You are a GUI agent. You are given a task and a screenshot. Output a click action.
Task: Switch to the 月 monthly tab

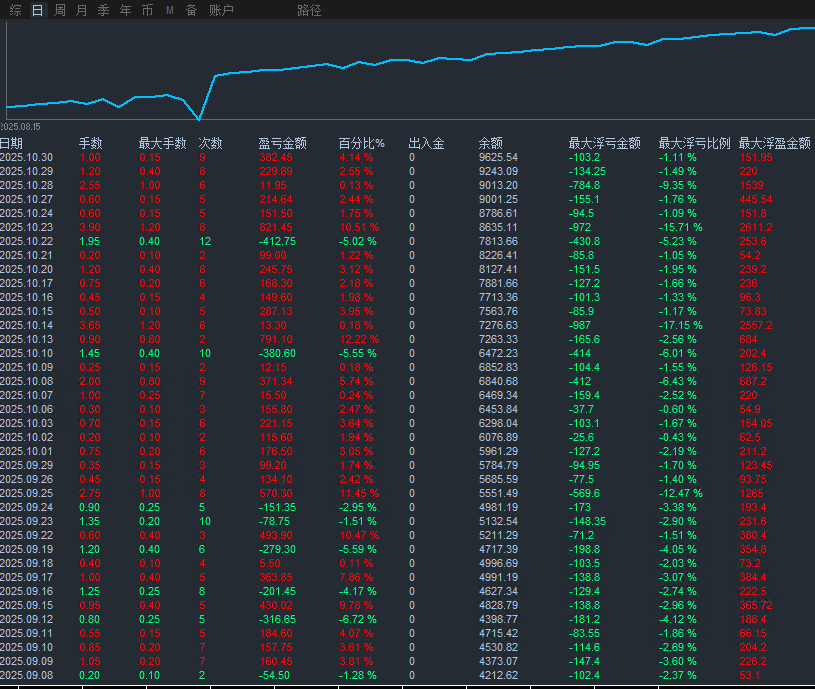tap(82, 10)
